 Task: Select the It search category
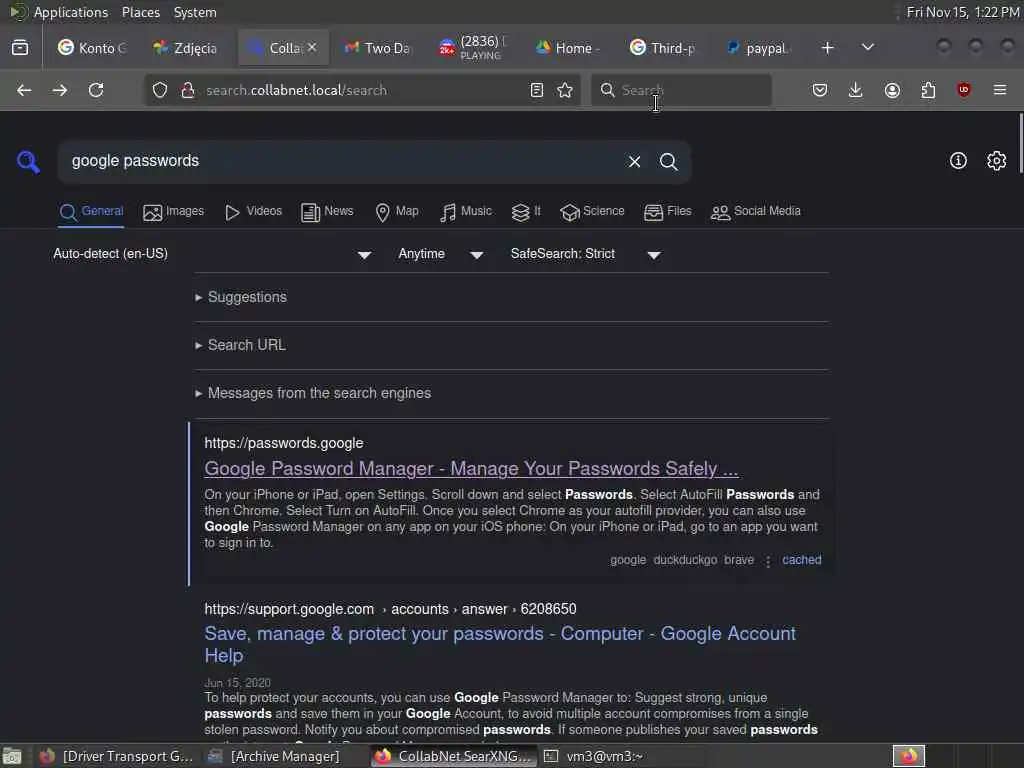(526, 212)
